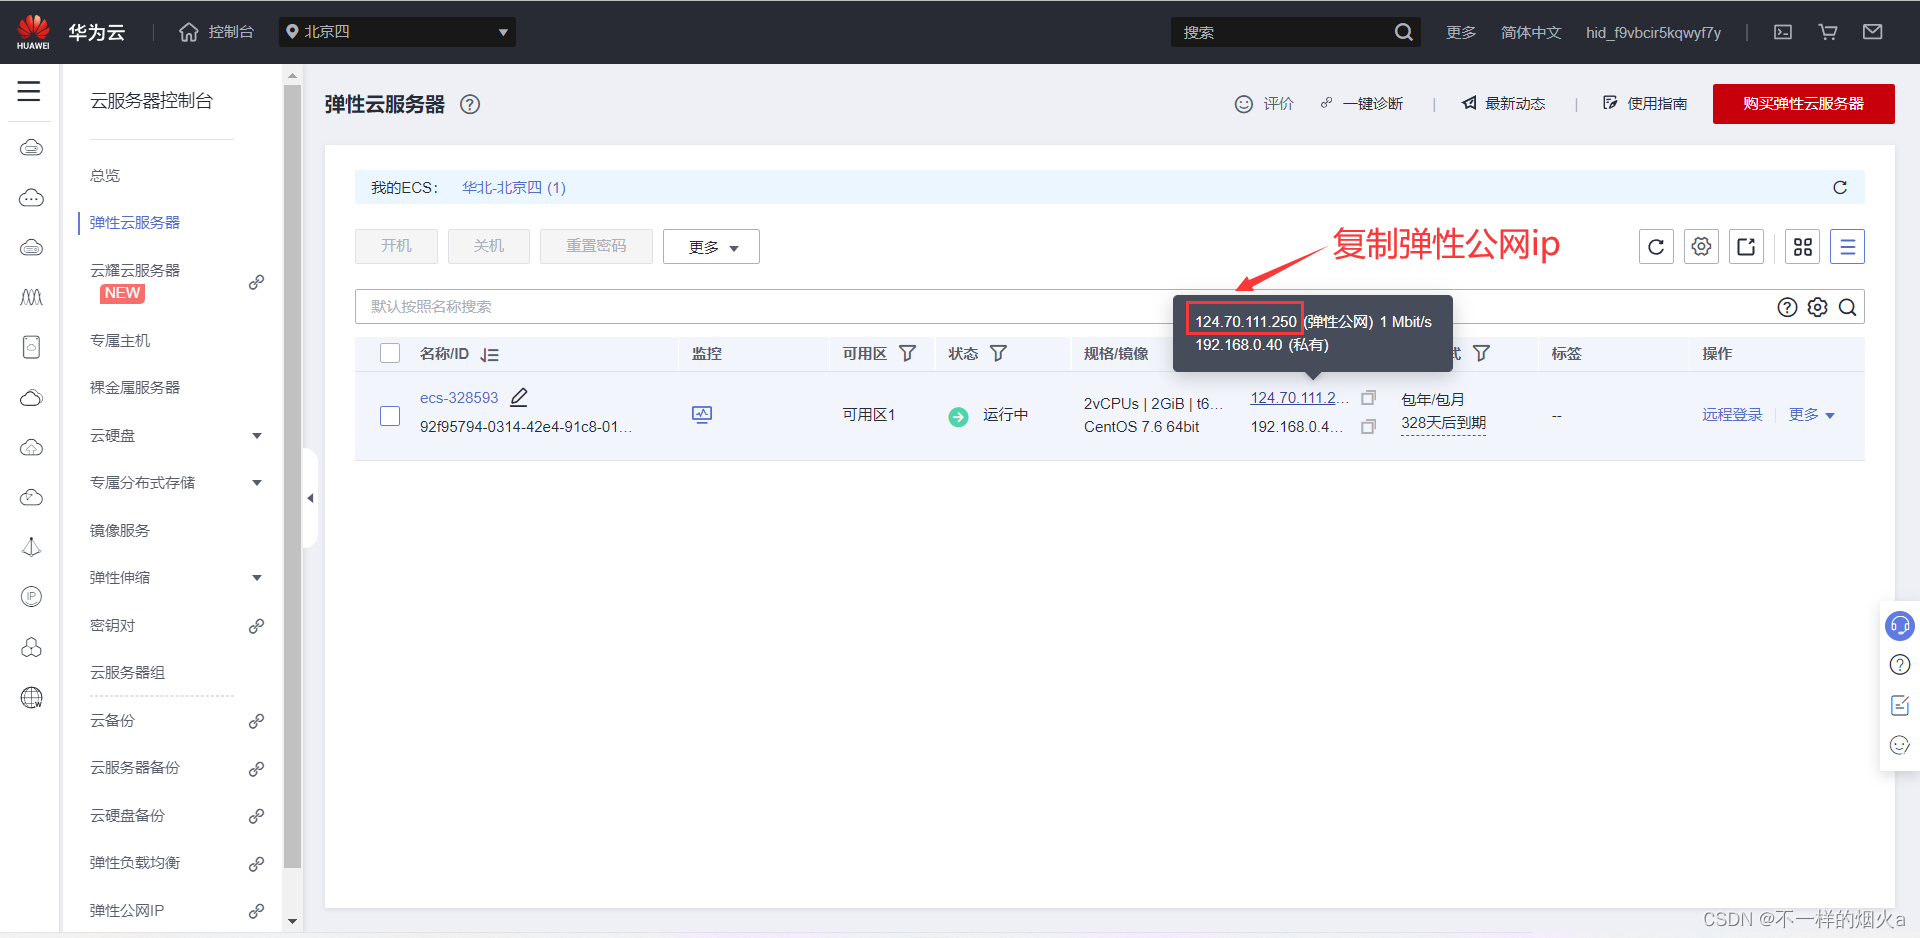Select 弹性云服务器 in the sidebar
The width and height of the screenshot is (1920, 938).
pos(135,223)
